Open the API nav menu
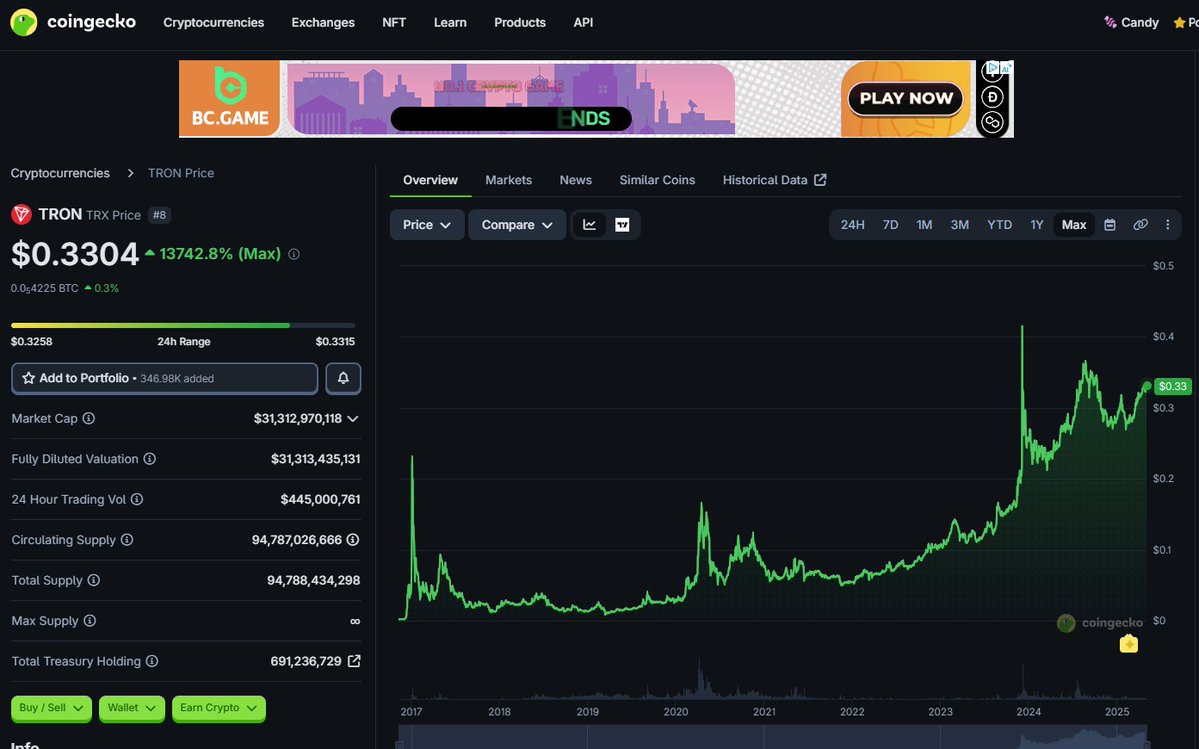The height and width of the screenshot is (749, 1199). [583, 22]
